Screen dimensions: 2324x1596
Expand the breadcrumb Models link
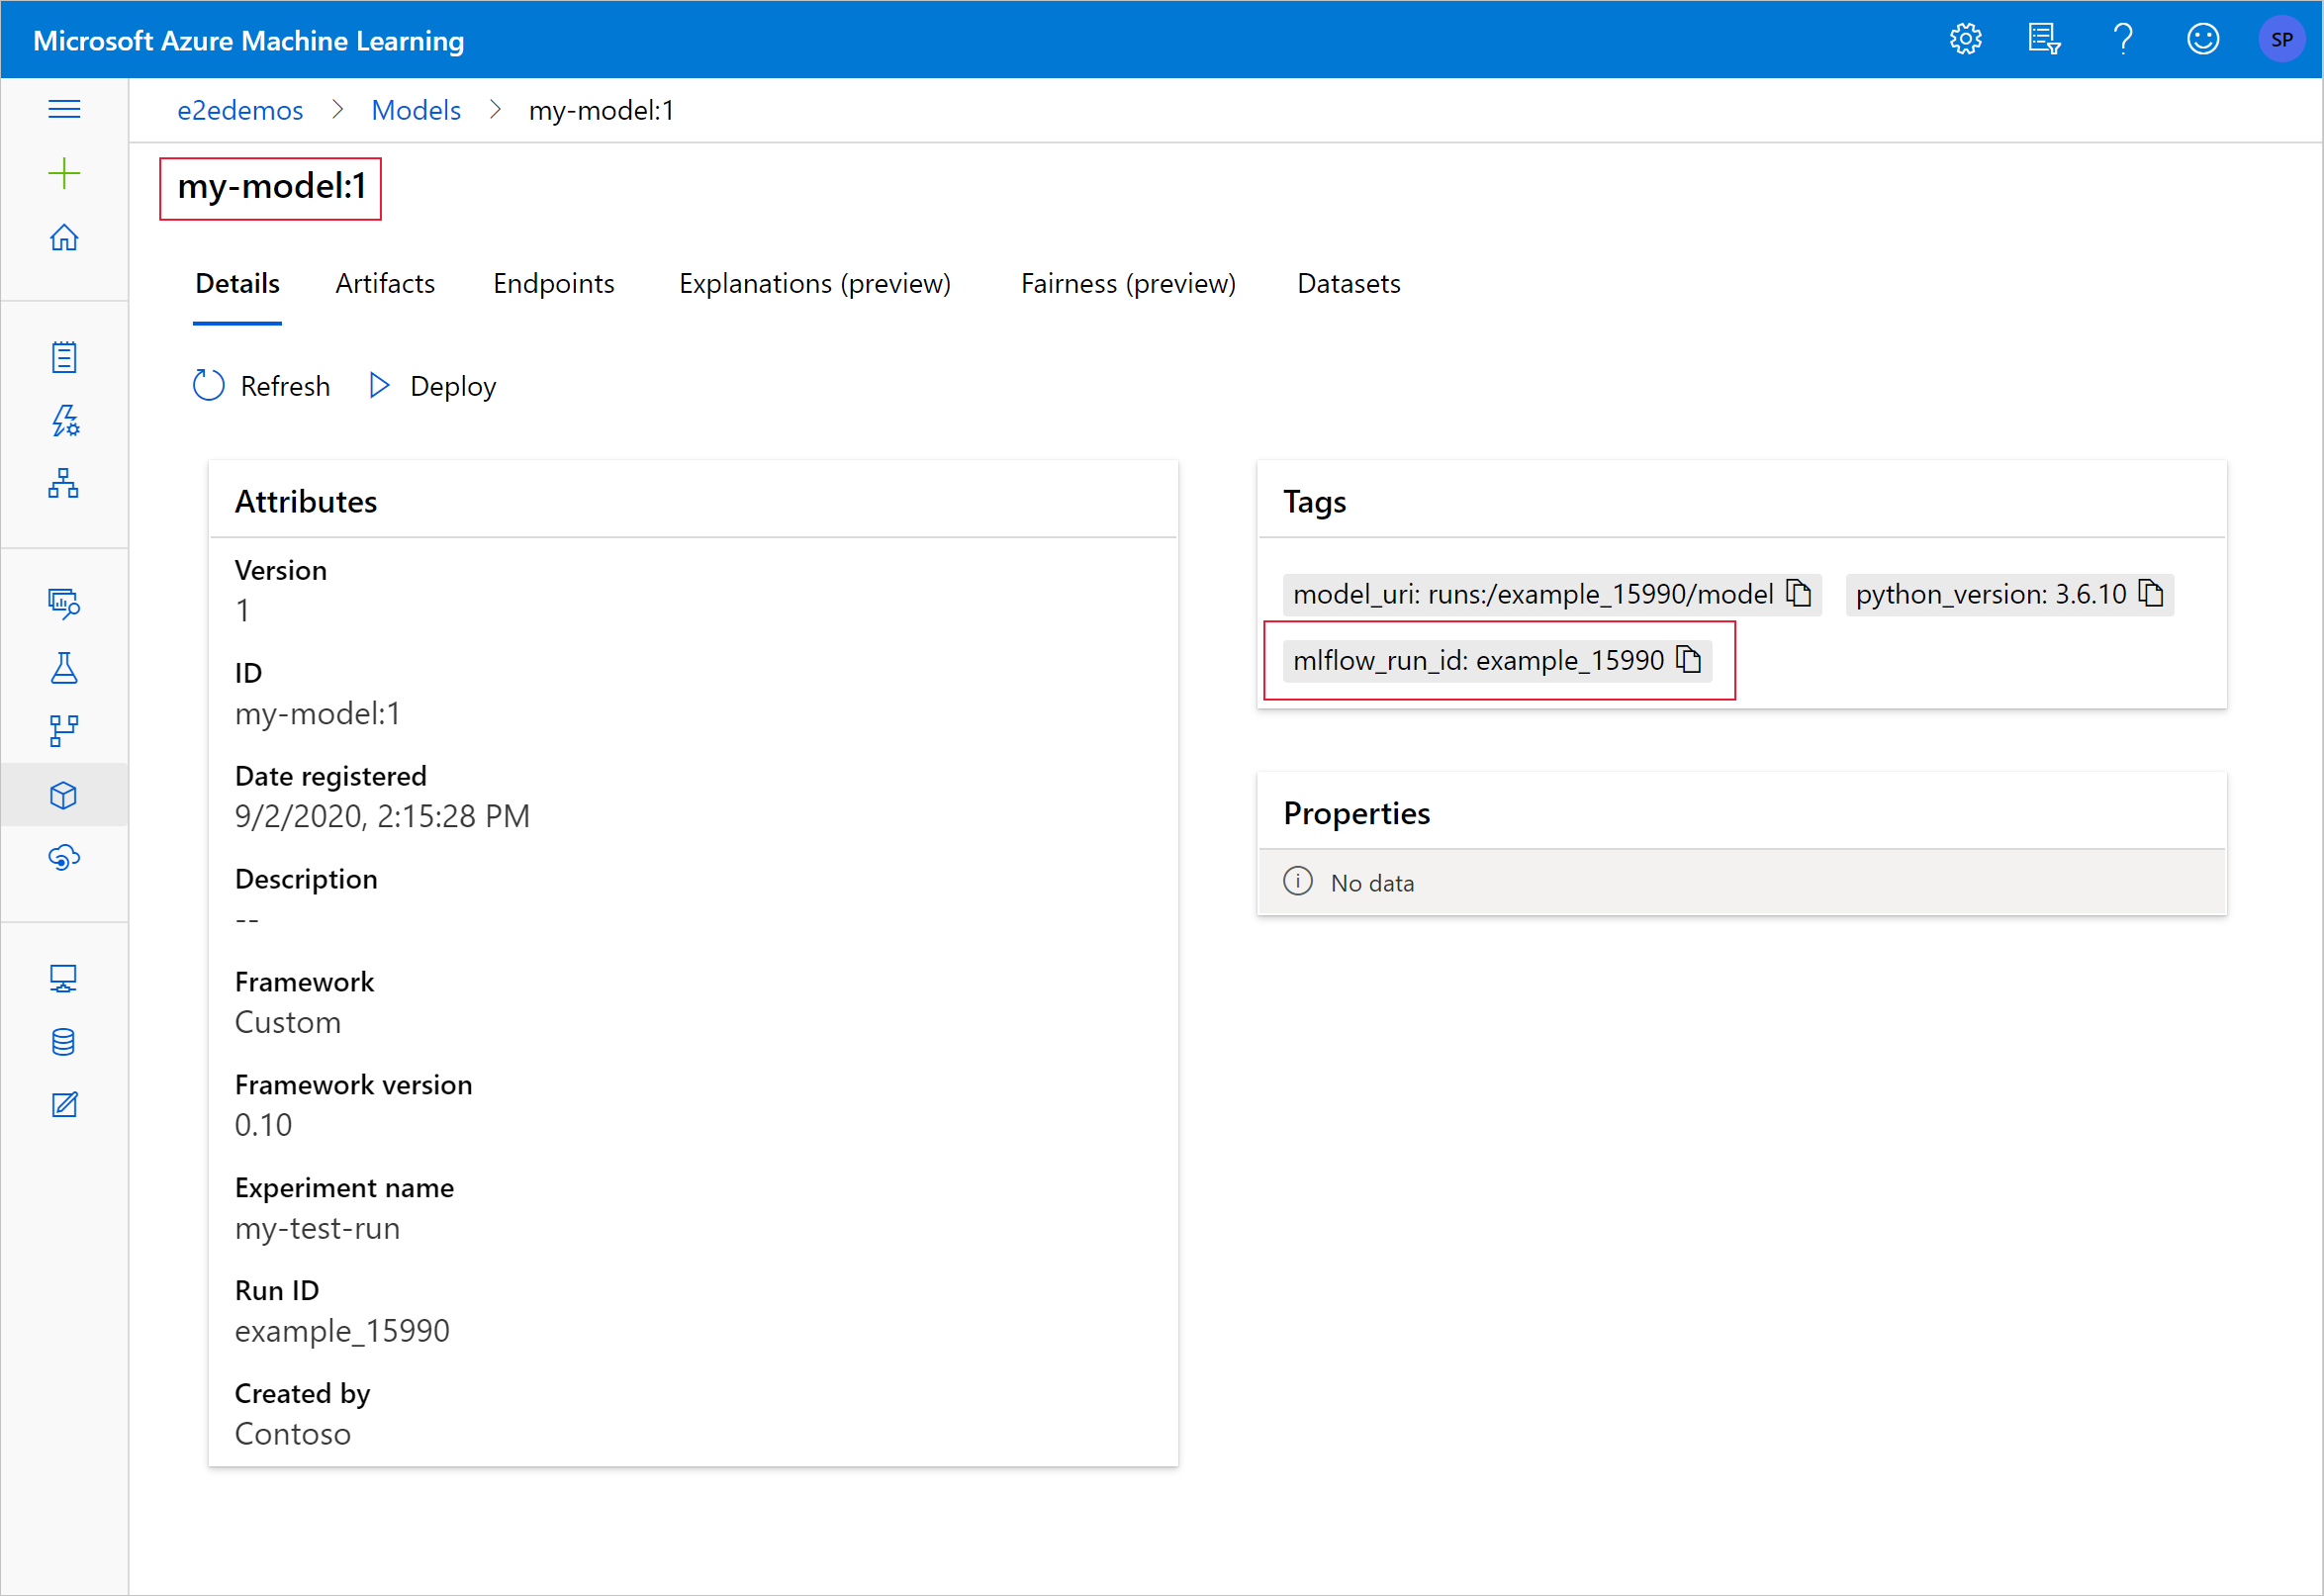(x=414, y=106)
